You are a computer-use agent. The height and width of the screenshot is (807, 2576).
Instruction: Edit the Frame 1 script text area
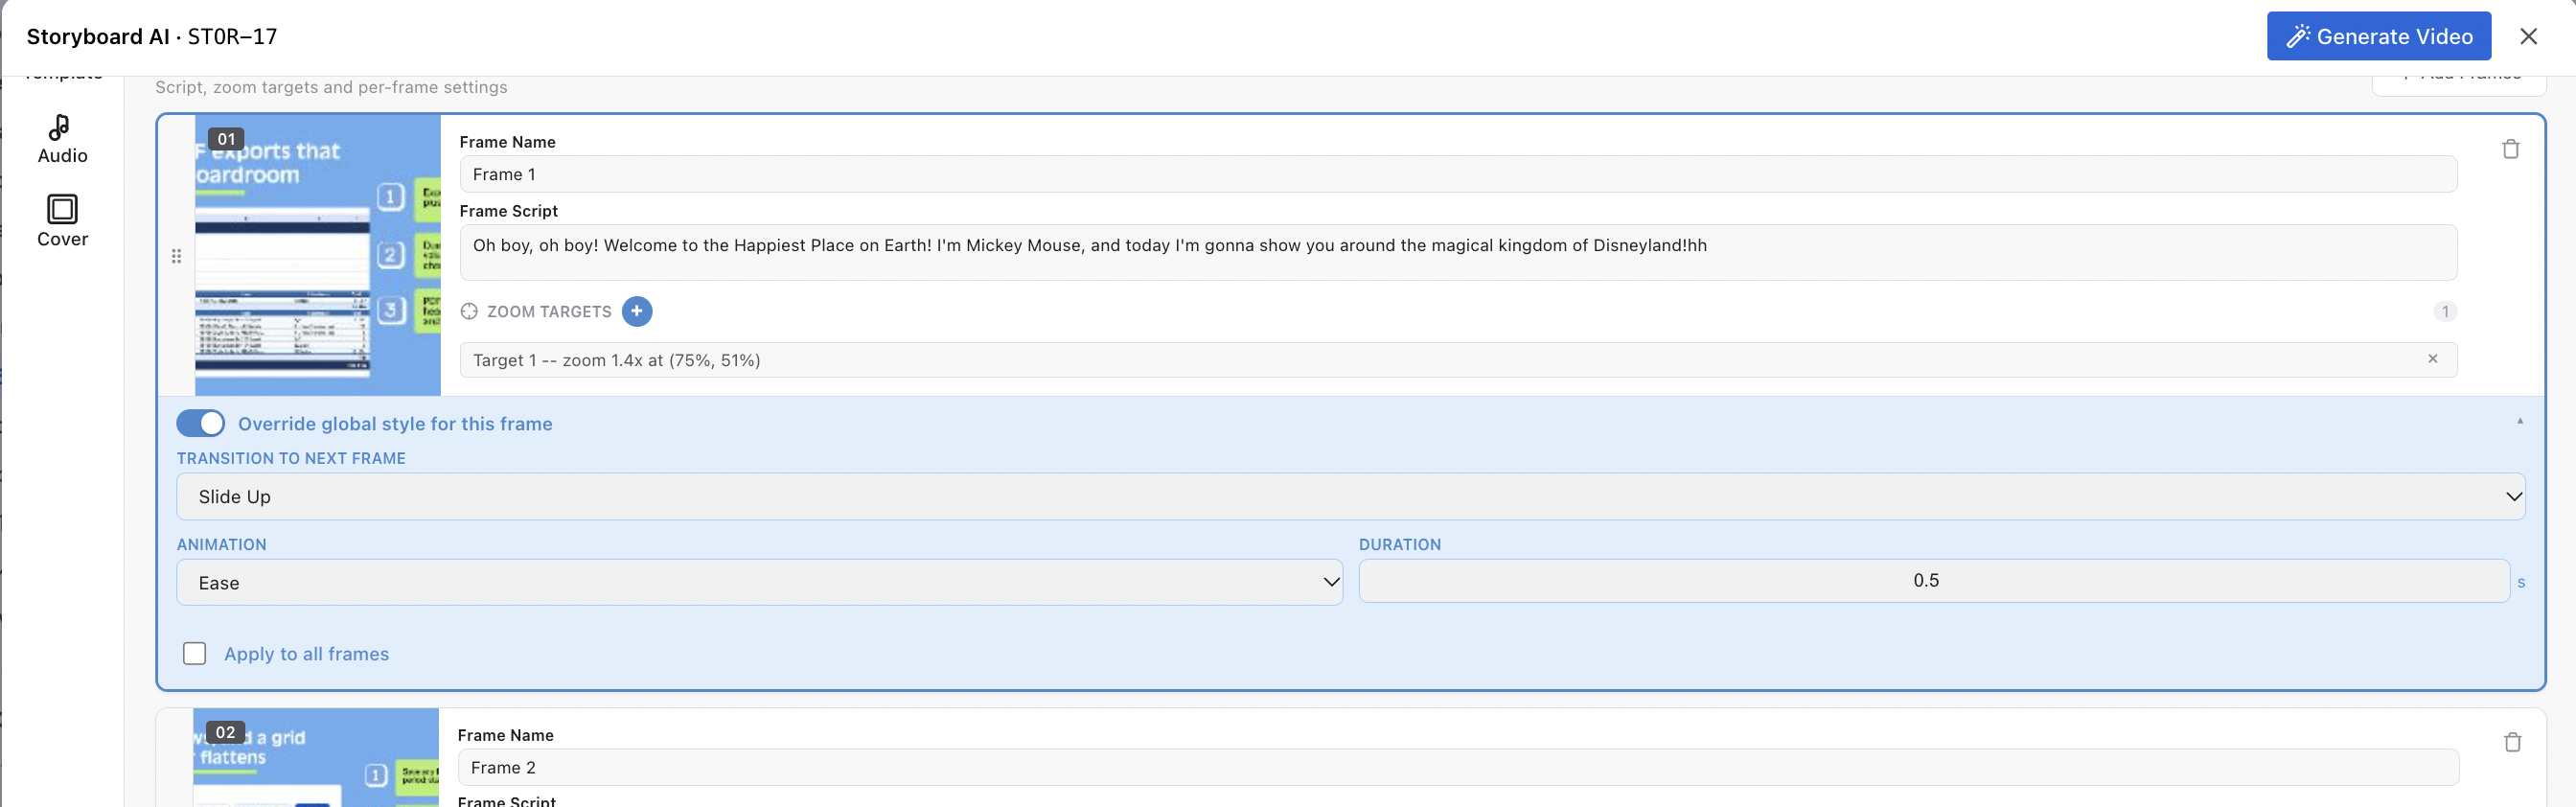pos(1458,252)
